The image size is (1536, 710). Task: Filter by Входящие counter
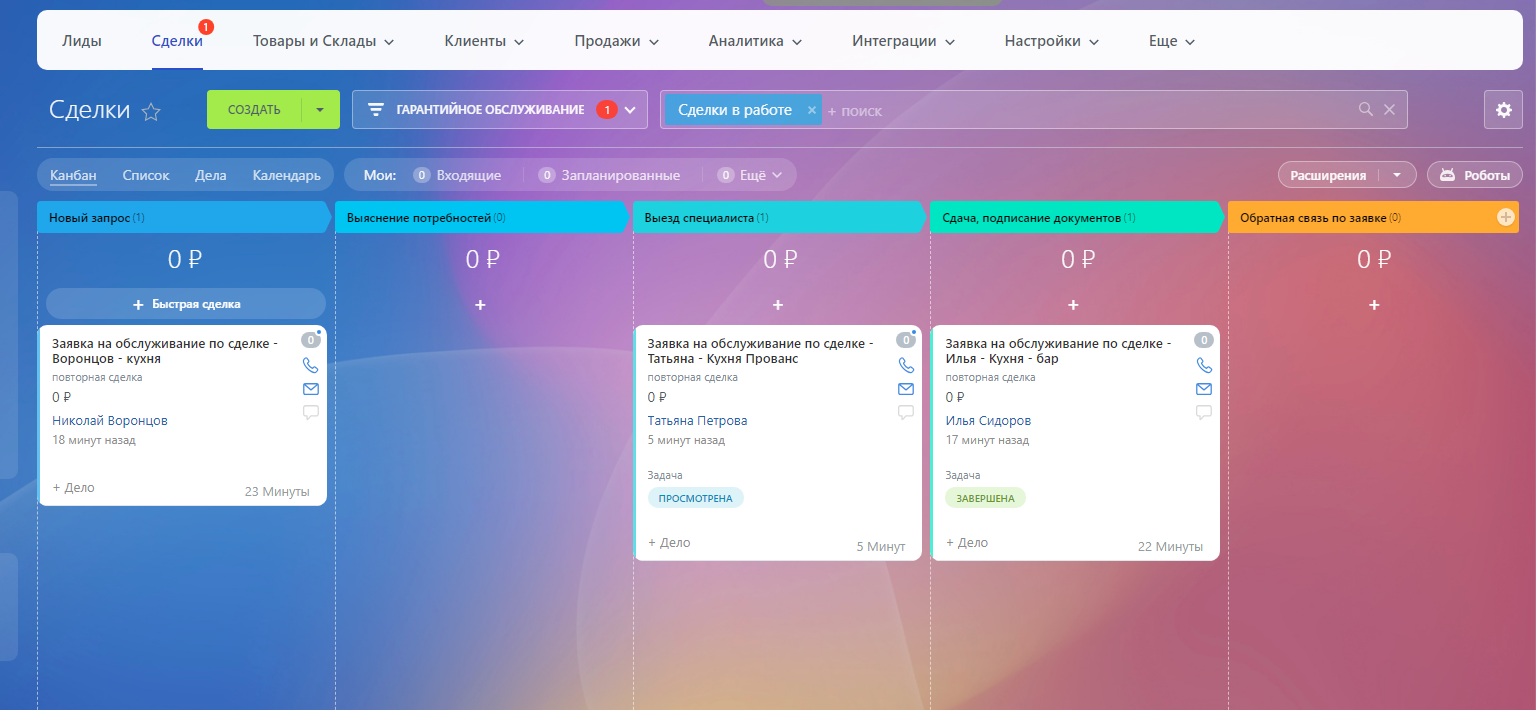(457, 175)
